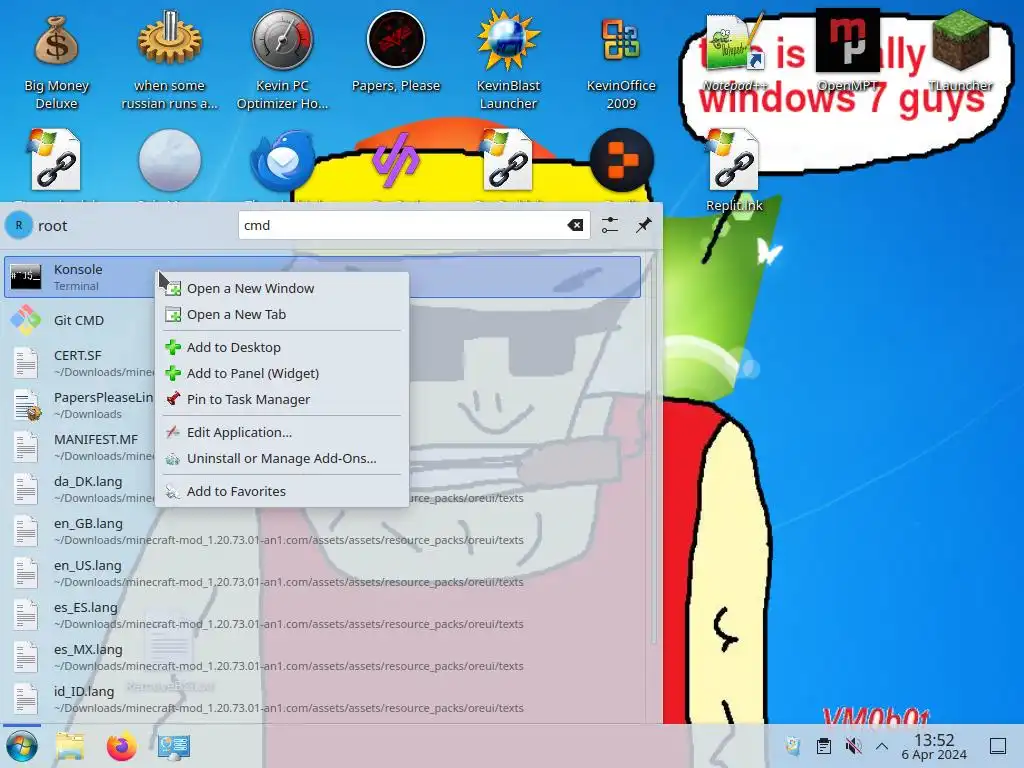Image resolution: width=1024 pixels, height=768 pixels.
Task: Open the purple code-symbol desktop icon
Action: click(396, 160)
